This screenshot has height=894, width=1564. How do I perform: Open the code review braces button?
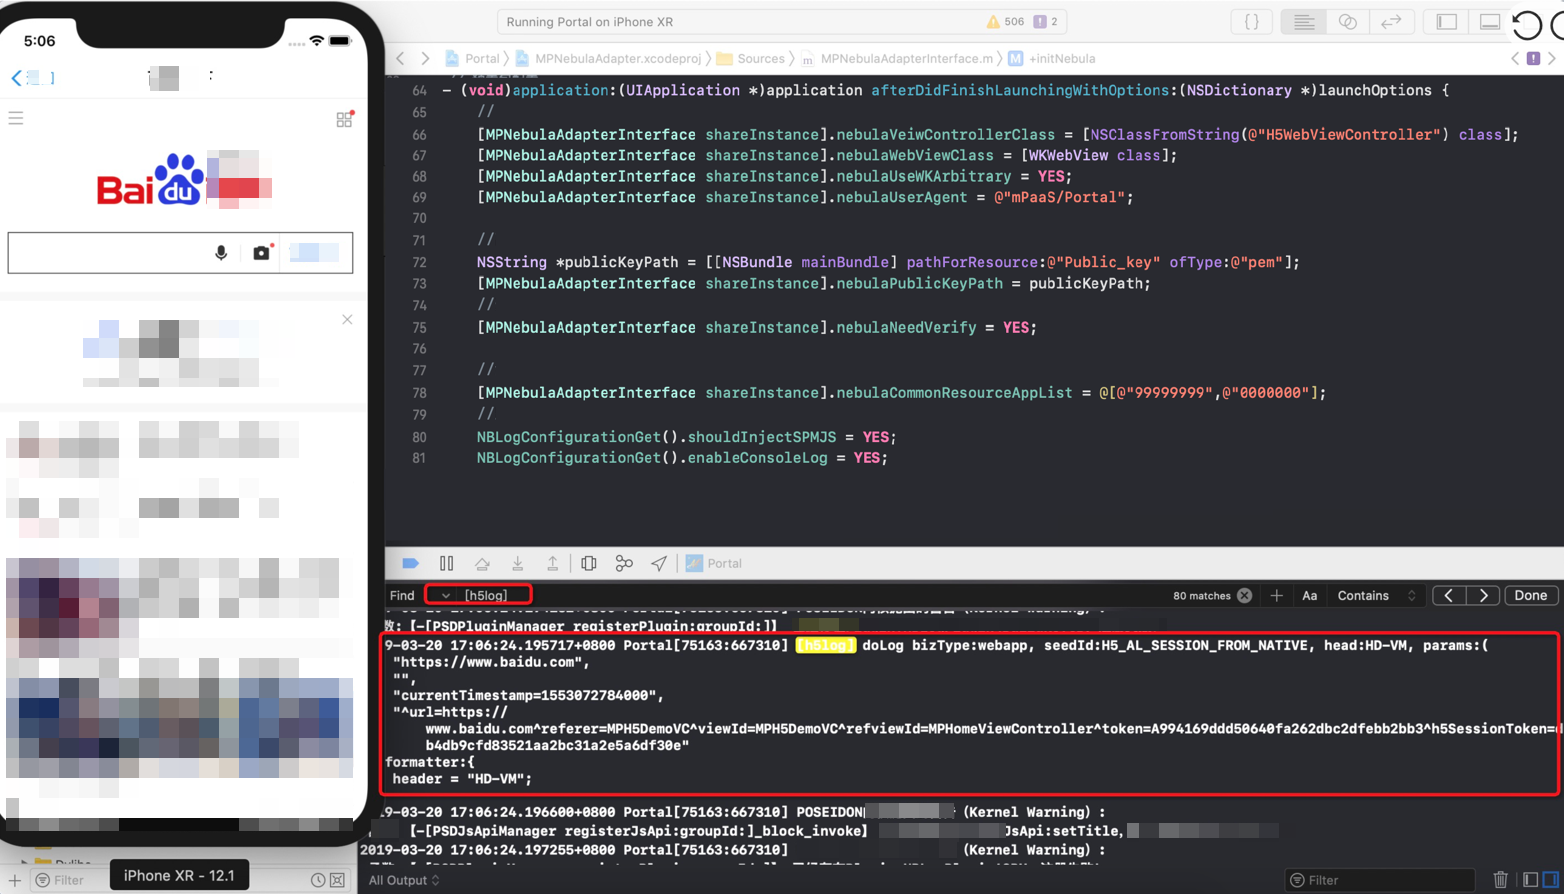pos(1251,21)
